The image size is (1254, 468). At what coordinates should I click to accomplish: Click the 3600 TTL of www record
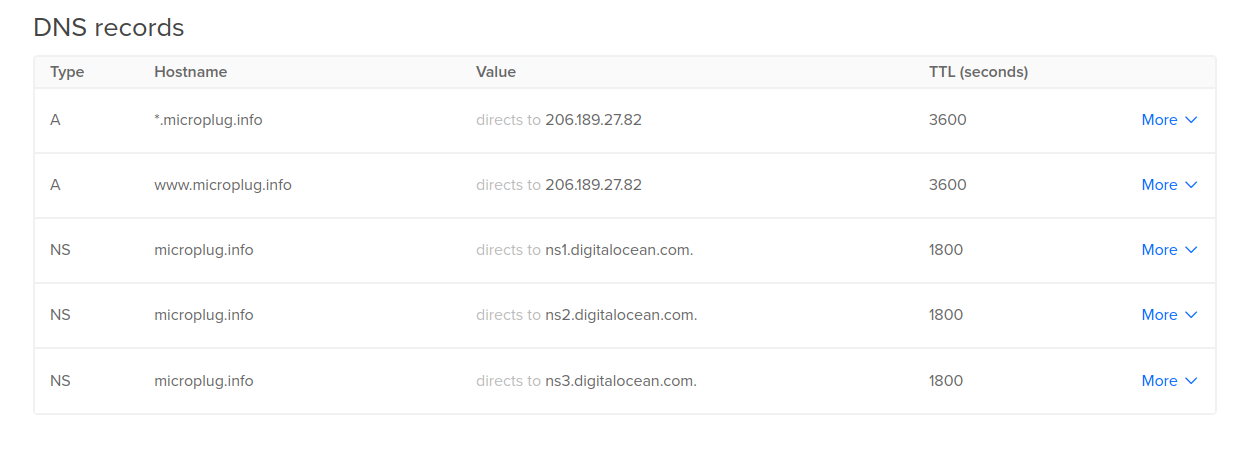[947, 185]
